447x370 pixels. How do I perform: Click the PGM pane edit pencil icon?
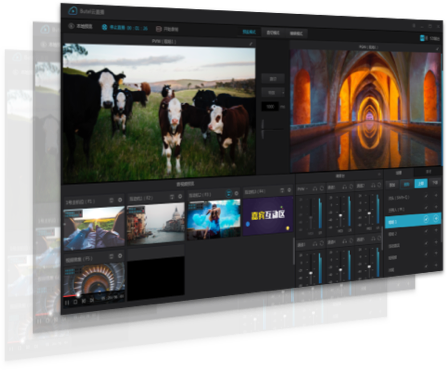coord(437,49)
